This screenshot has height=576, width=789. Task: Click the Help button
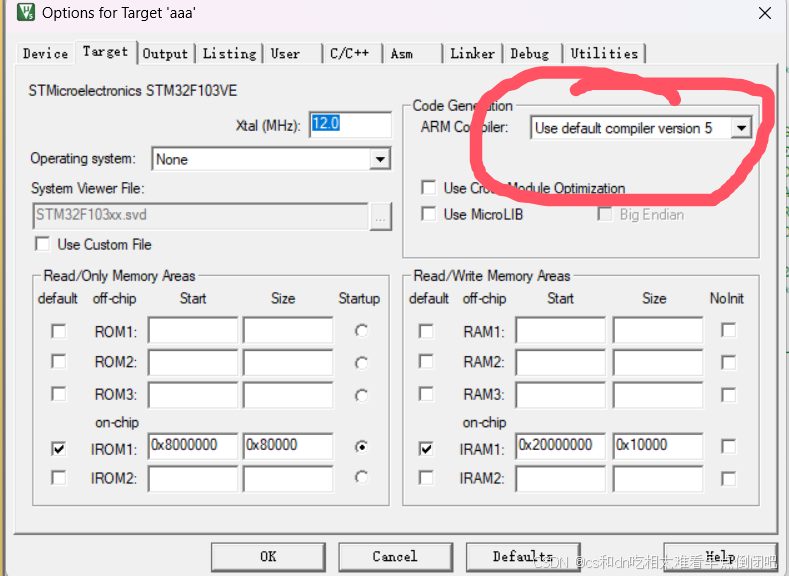[721, 556]
